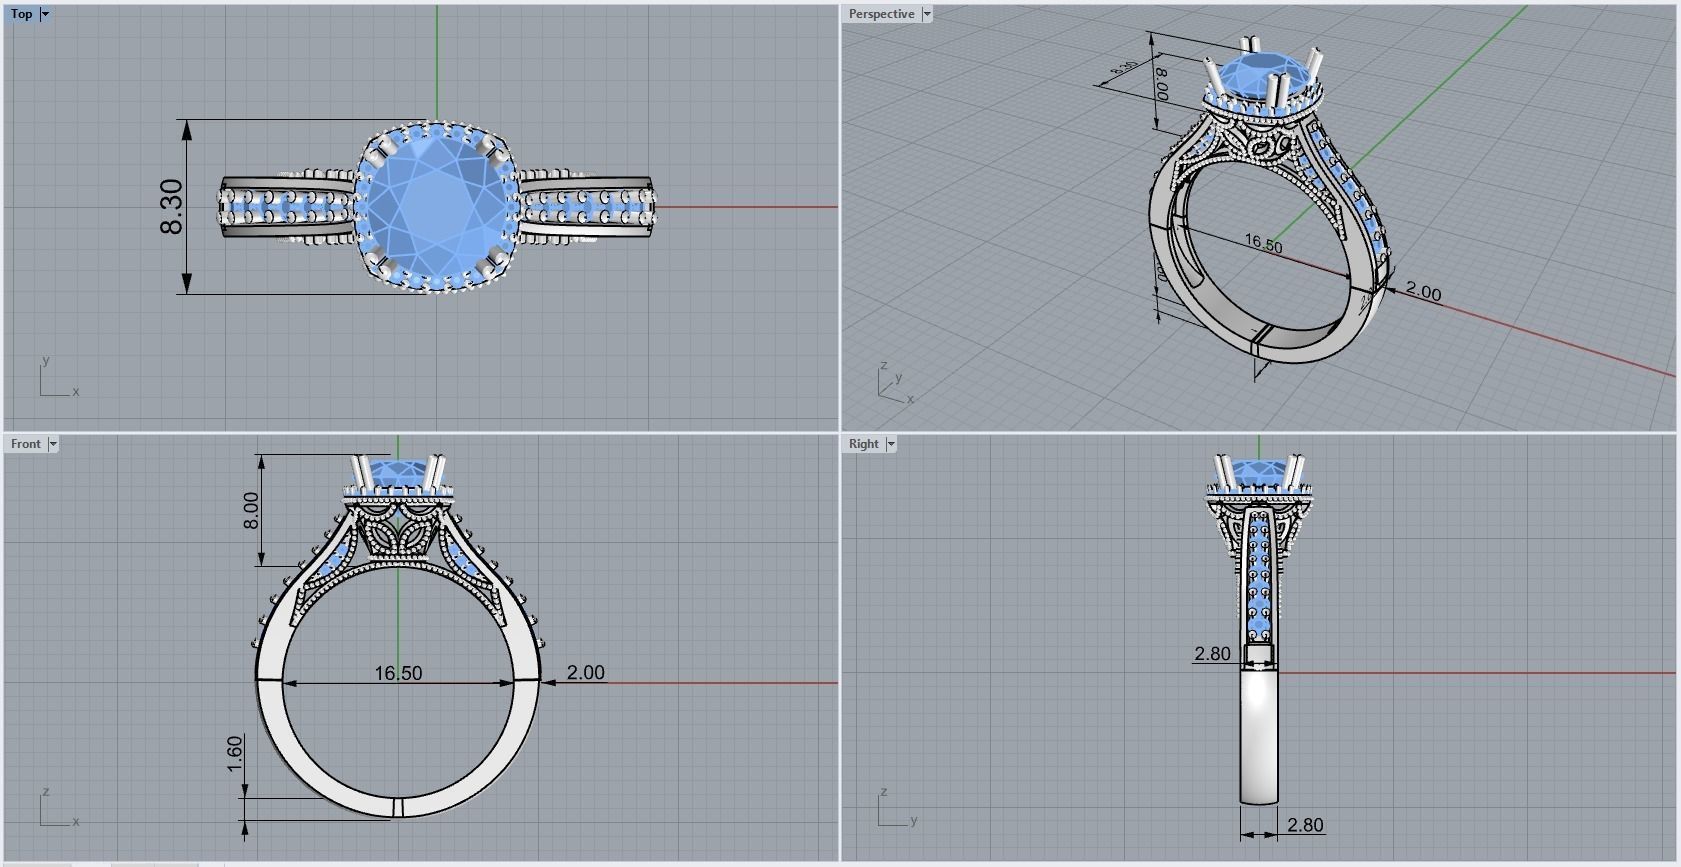Select the ring shank bottom in Right view

point(1259,737)
